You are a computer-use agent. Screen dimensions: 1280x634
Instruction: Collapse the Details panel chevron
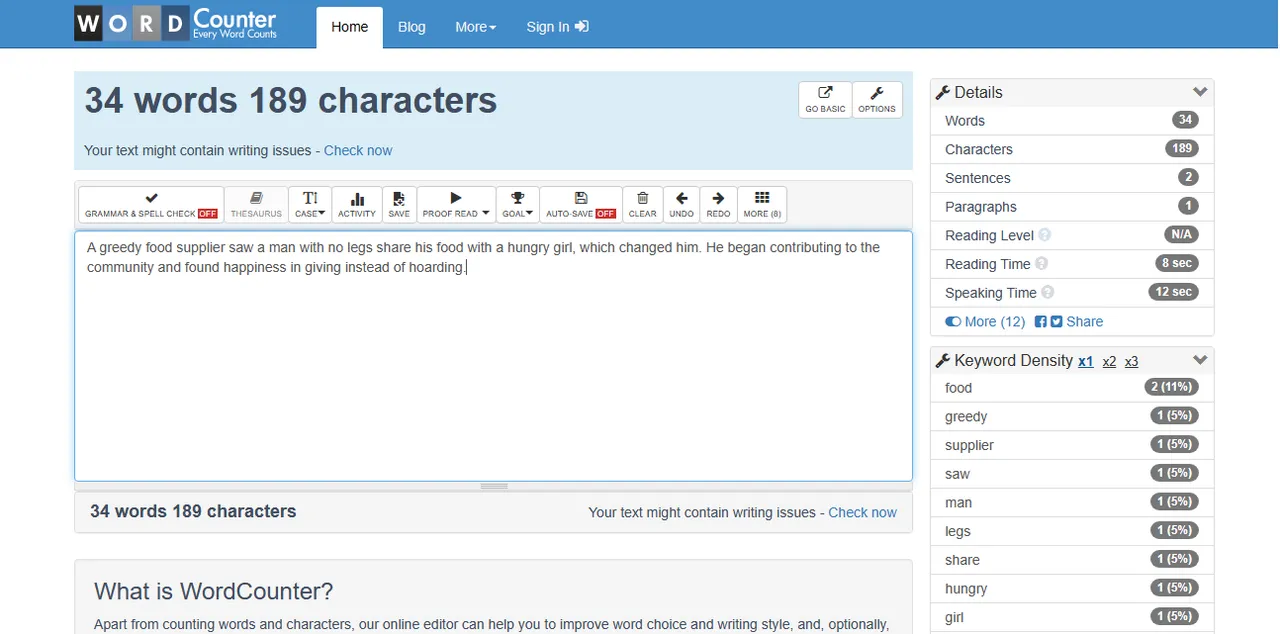pyautogui.click(x=1200, y=92)
